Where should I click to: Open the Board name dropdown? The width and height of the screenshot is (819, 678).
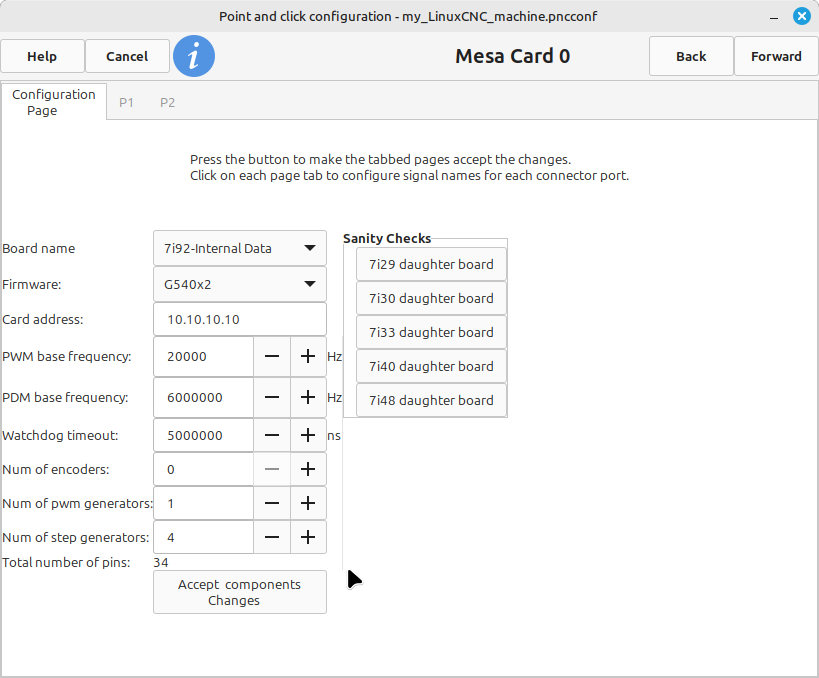pos(240,249)
